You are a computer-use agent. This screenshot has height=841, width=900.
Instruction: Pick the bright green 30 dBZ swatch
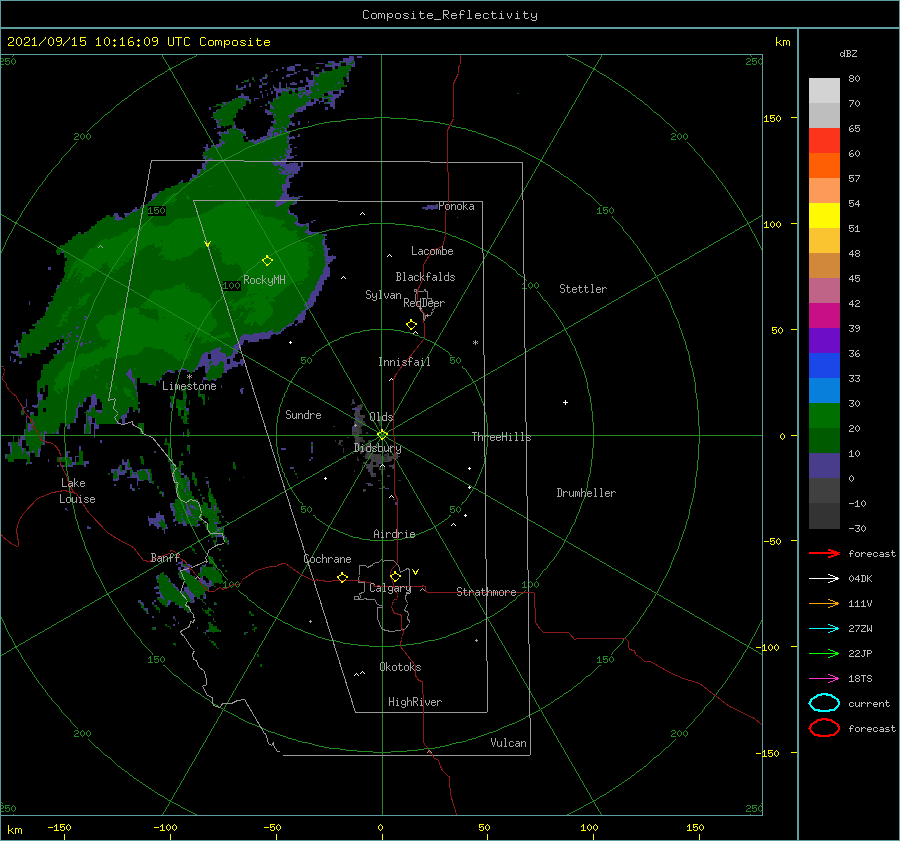(824, 415)
